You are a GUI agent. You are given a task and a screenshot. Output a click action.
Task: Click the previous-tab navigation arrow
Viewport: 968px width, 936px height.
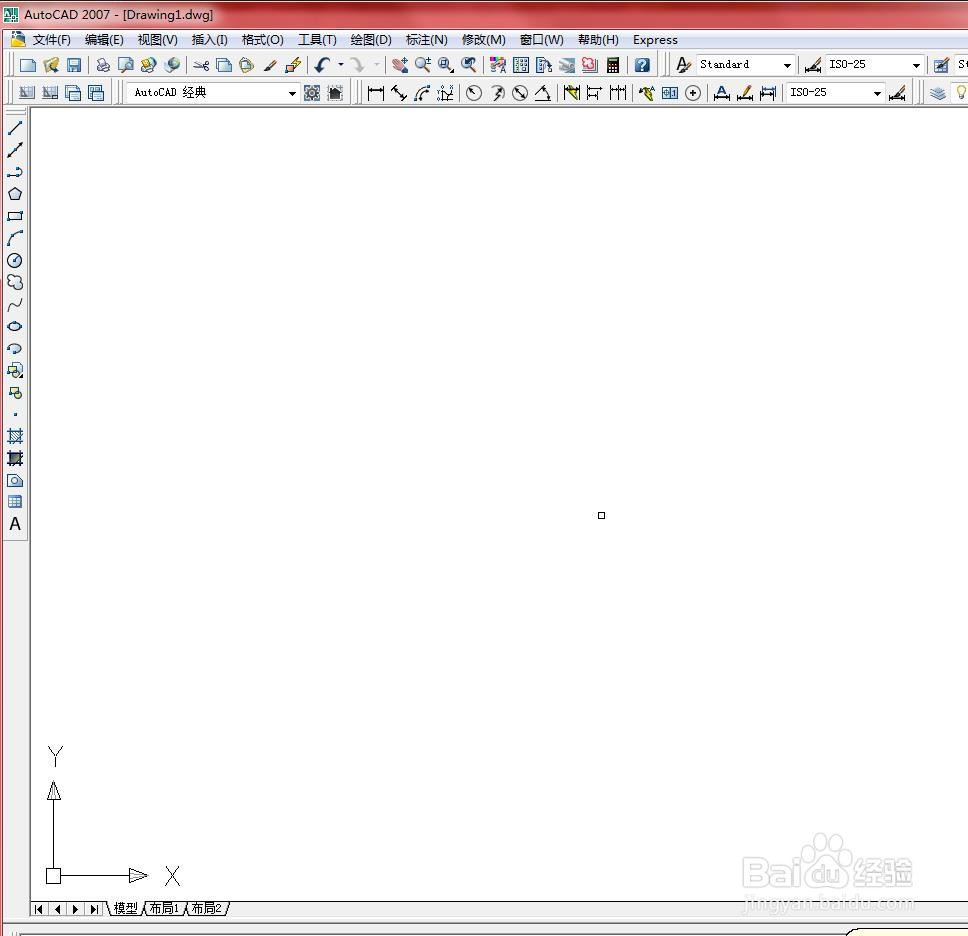coord(57,909)
